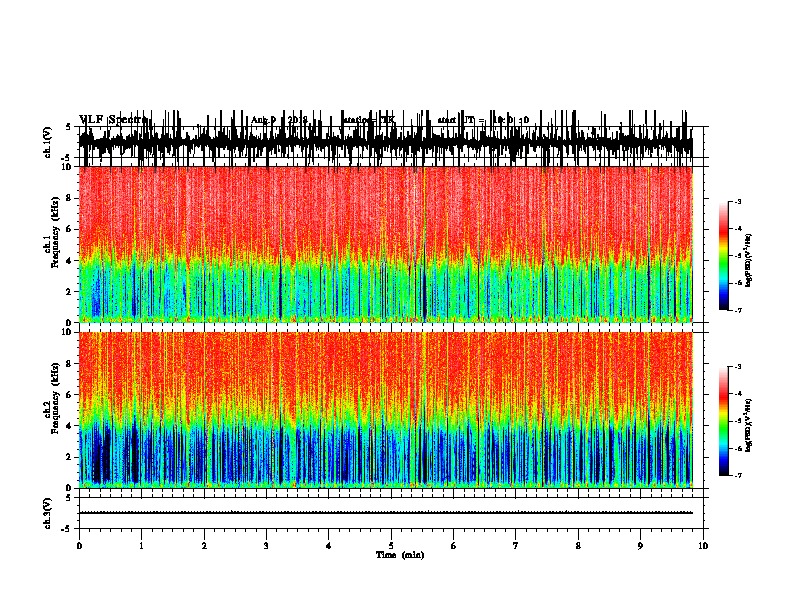Click the 'ch.1(V)' waveform axis label
792x612 pixels.
click(48, 142)
